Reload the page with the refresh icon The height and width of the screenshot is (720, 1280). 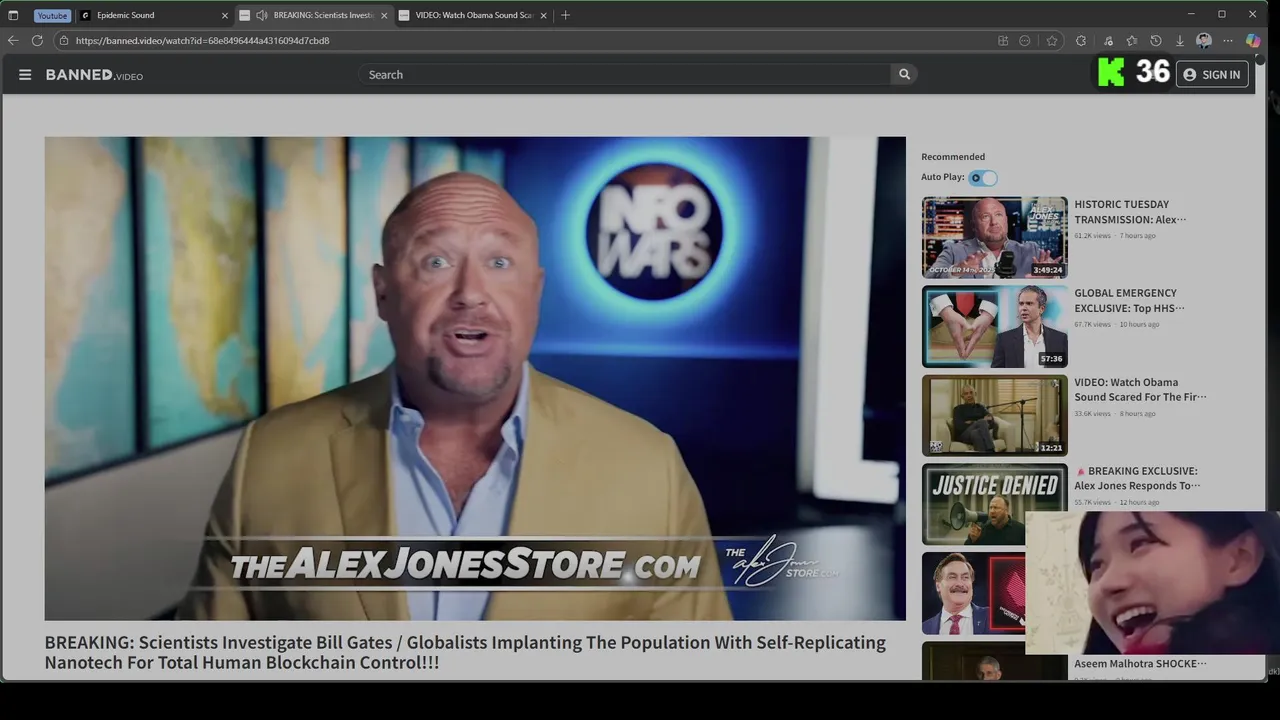pyautogui.click(x=37, y=40)
